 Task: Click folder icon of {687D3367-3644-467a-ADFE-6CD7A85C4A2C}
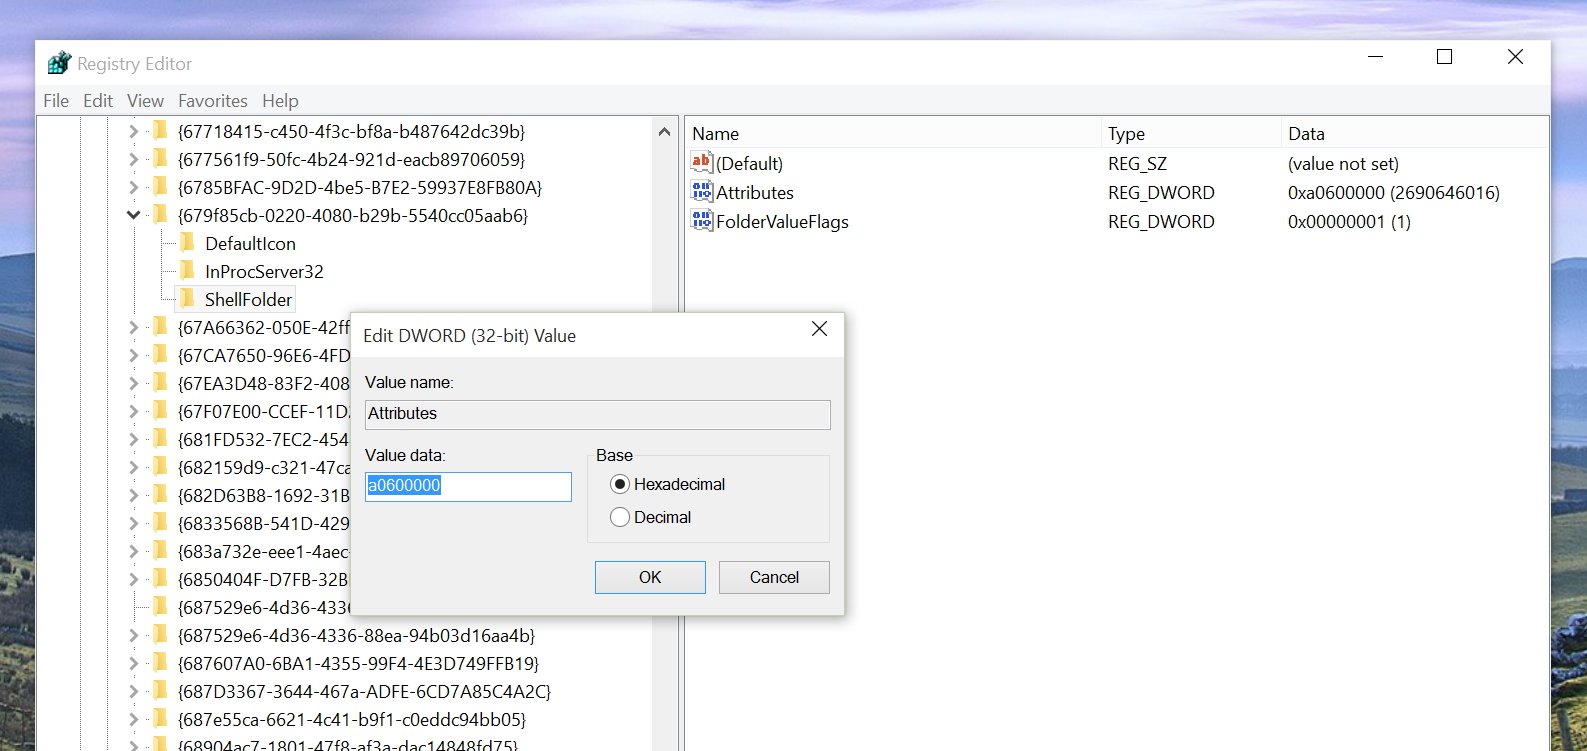point(159,691)
